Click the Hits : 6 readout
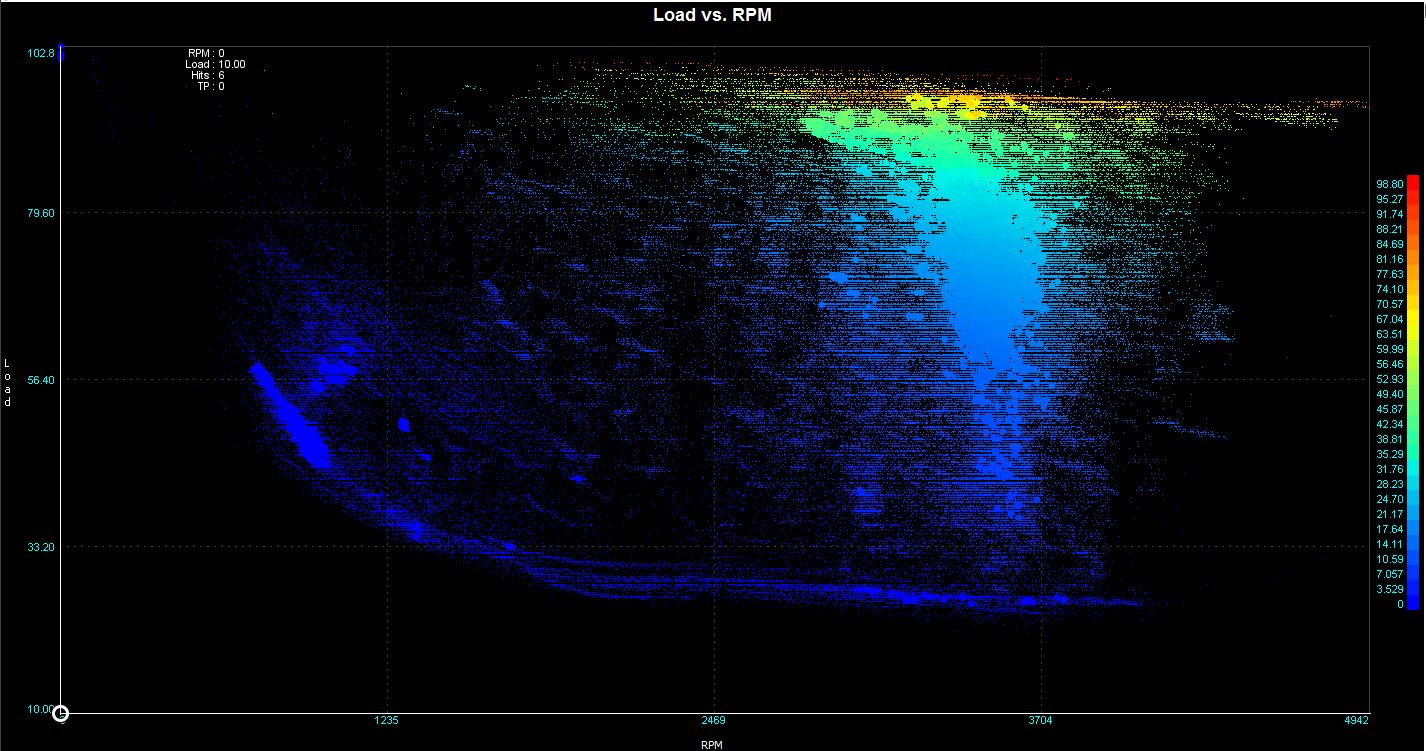The image size is (1426, 751). click(207, 75)
